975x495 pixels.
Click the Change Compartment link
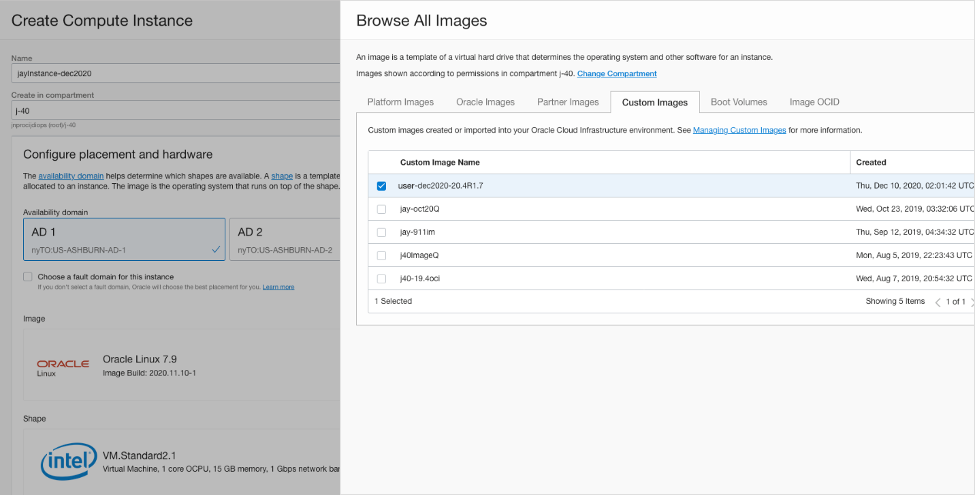point(617,74)
